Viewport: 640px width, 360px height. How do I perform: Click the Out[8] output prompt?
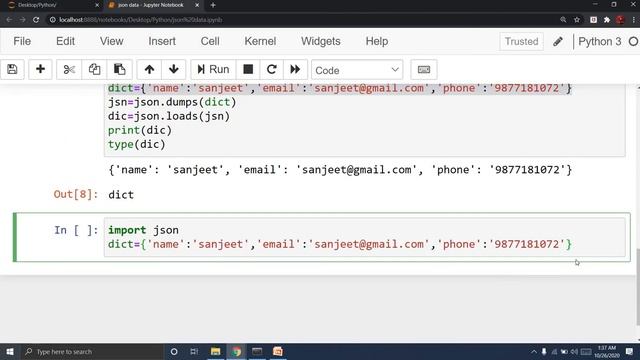76,194
